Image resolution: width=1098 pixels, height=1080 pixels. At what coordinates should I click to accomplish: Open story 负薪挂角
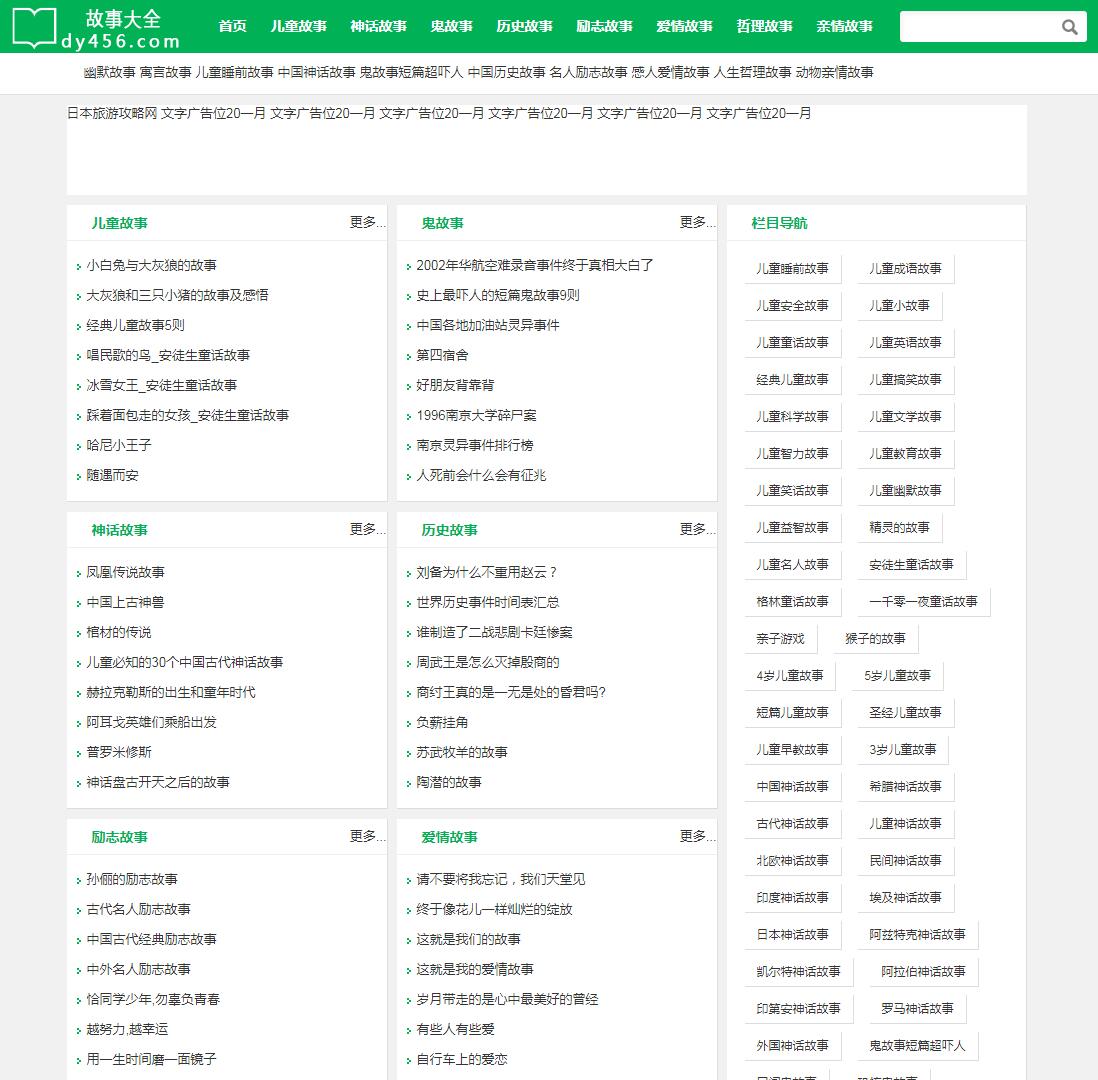click(x=443, y=722)
